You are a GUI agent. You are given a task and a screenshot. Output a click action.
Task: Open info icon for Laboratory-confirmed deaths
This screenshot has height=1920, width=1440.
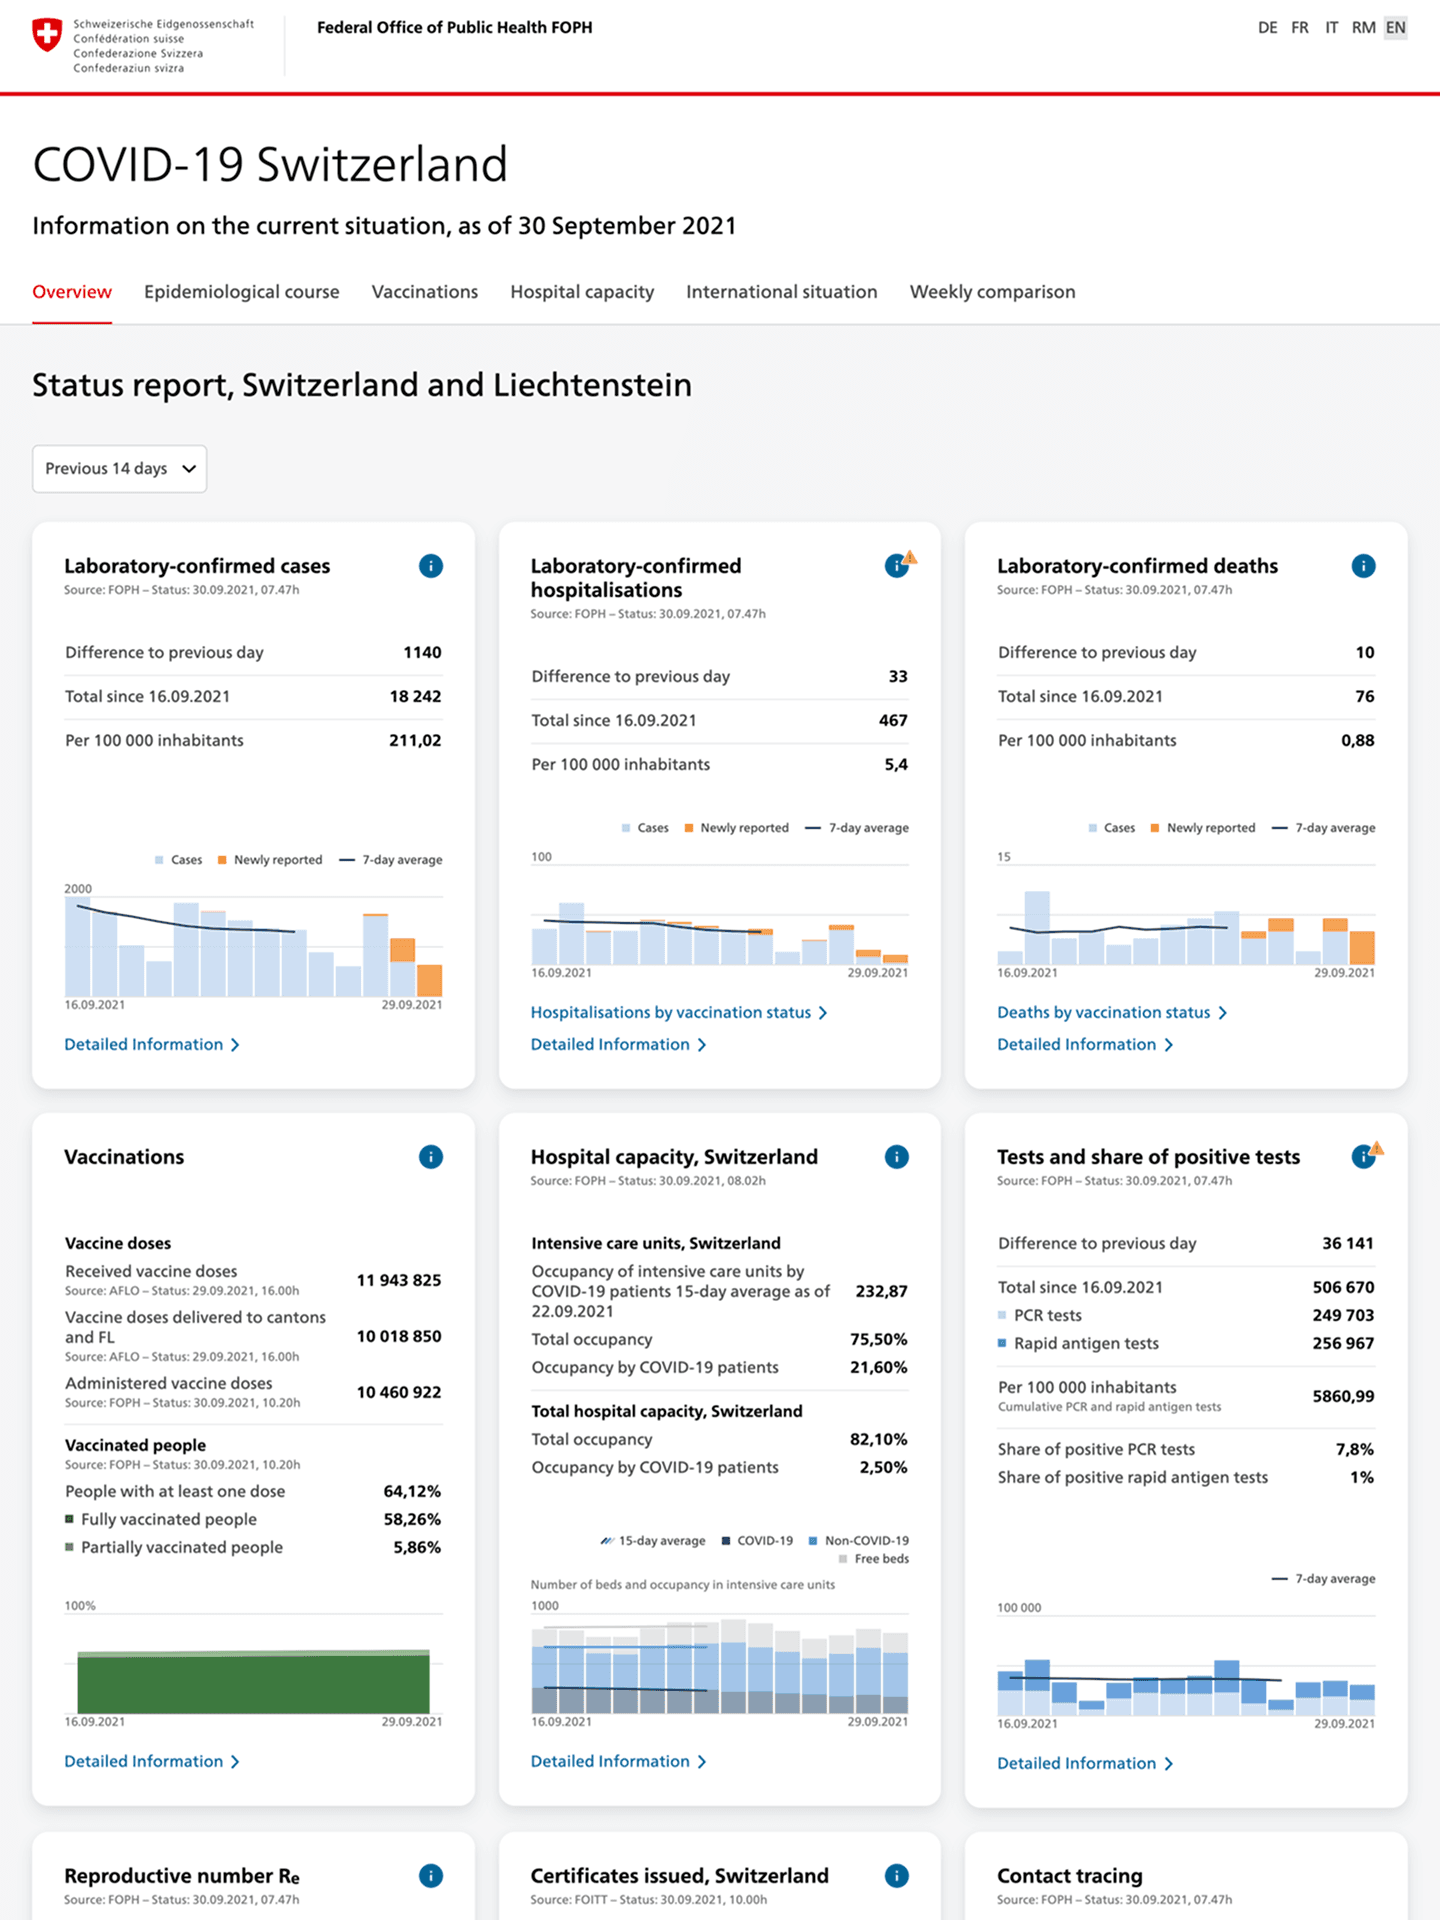point(1363,566)
